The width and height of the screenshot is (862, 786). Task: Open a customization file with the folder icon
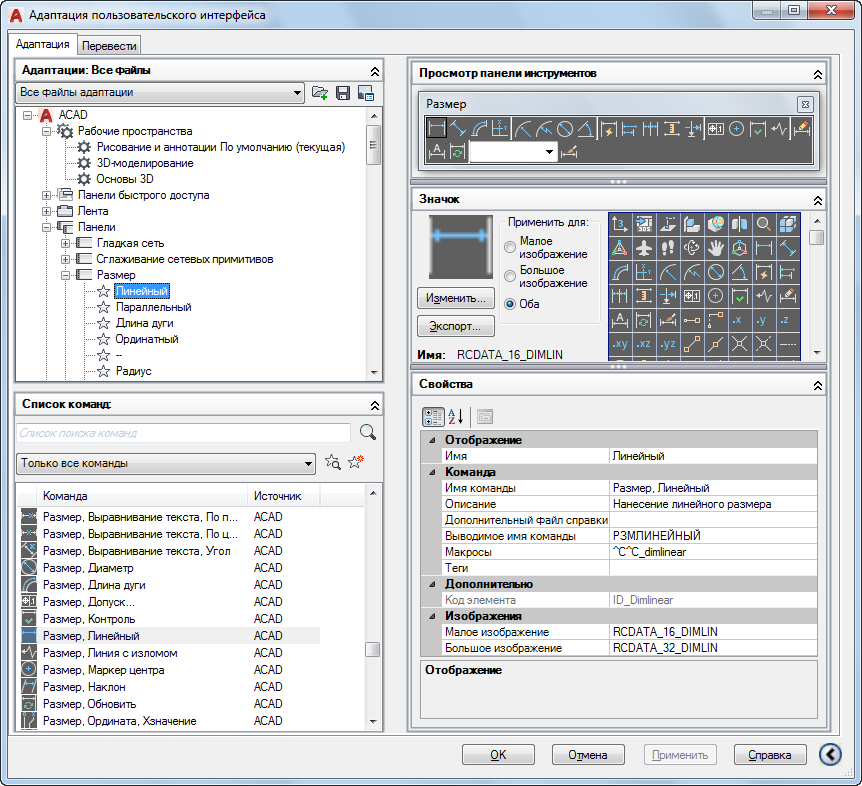[x=319, y=92]
